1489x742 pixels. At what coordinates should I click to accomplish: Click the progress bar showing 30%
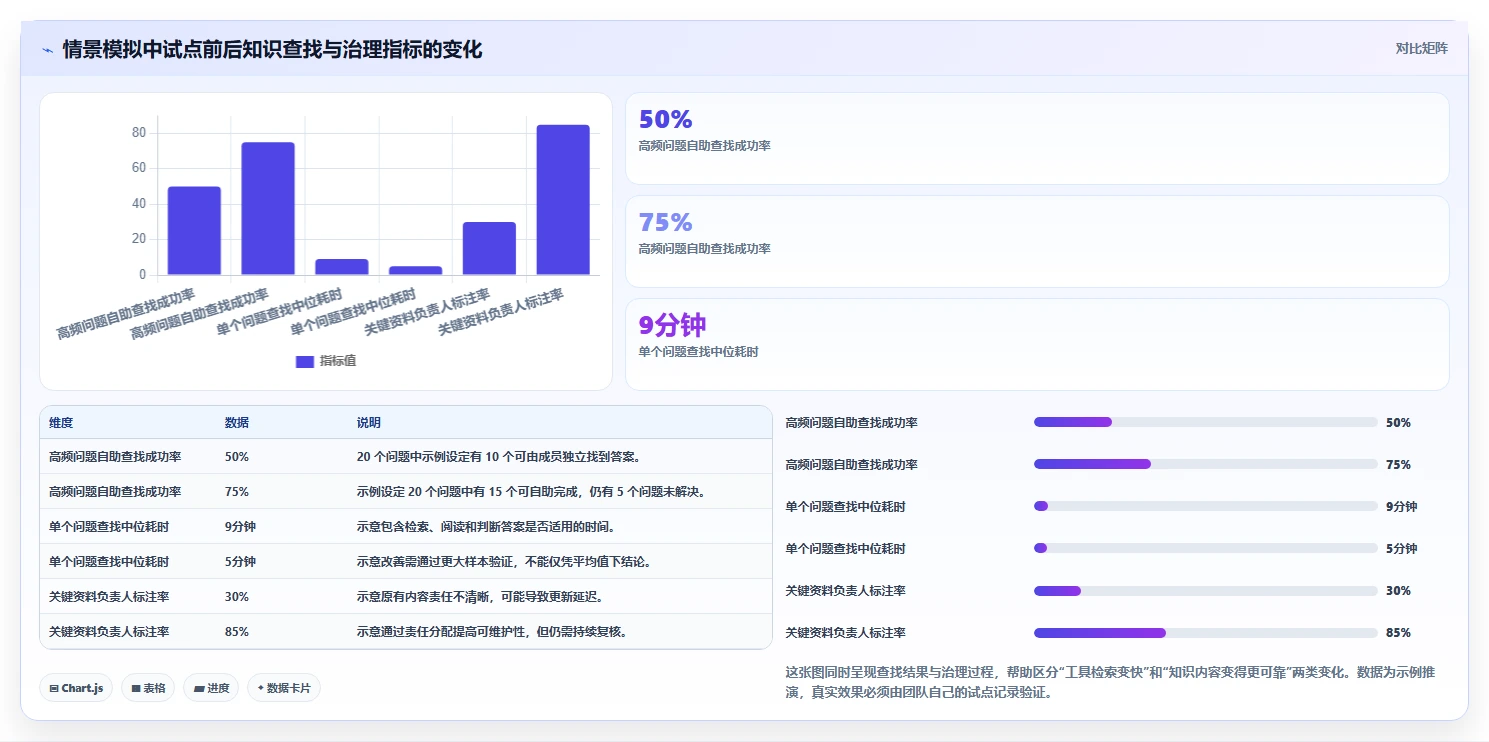(x=1206, y=591)
